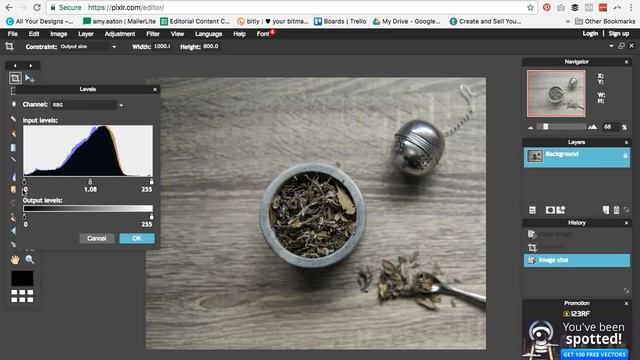
Task: Click the crop icon in options bar
Action: [9, 47]
